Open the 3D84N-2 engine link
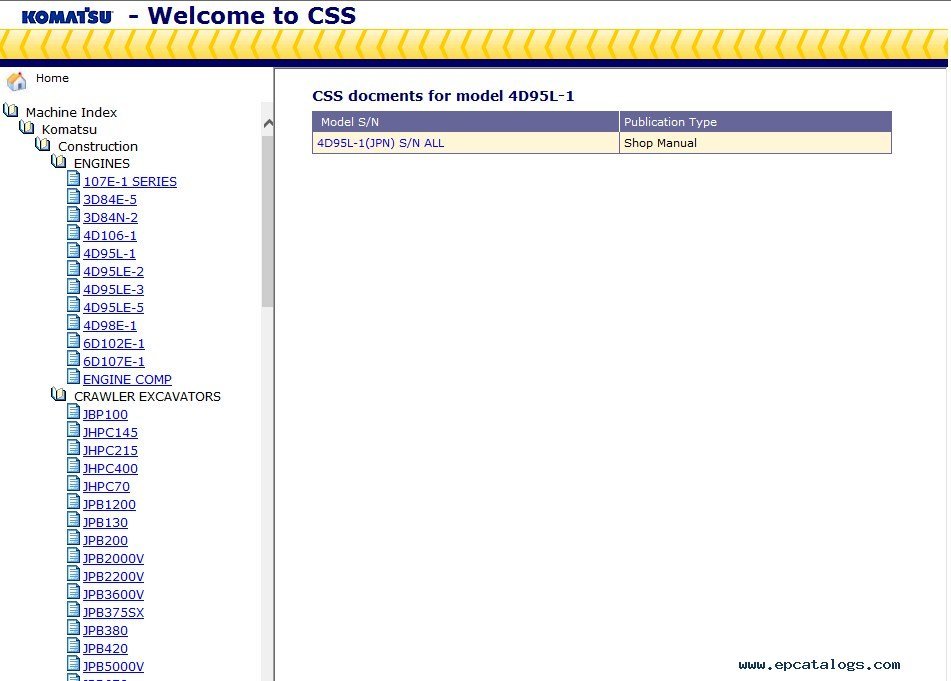The width and height of the screenshot is (951, 681). click(x=110, y=217)
